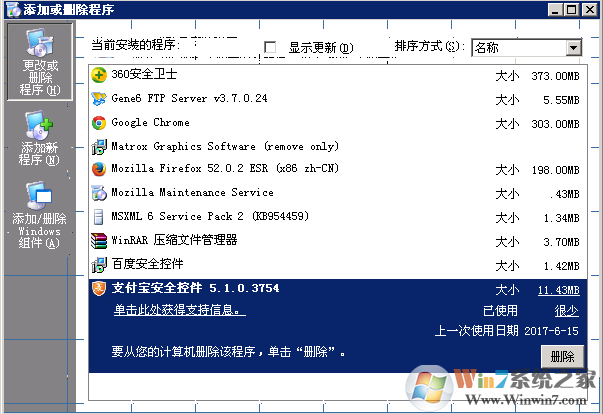Viewport: 603px width, 414px height.
Task: Click the 3.70MB size value
Action: click(x=561, y=242)
